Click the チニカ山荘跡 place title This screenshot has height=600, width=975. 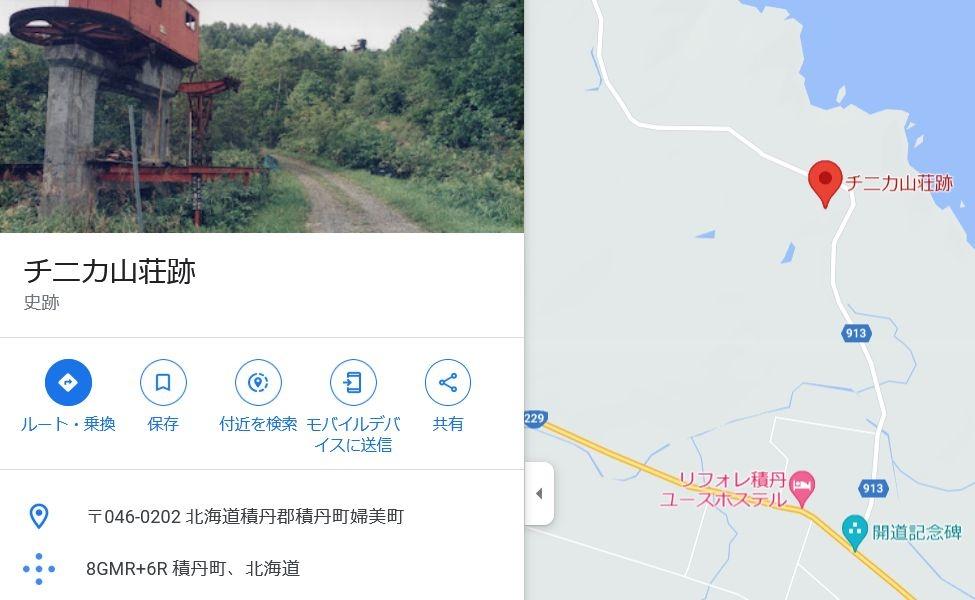point(110,272)
